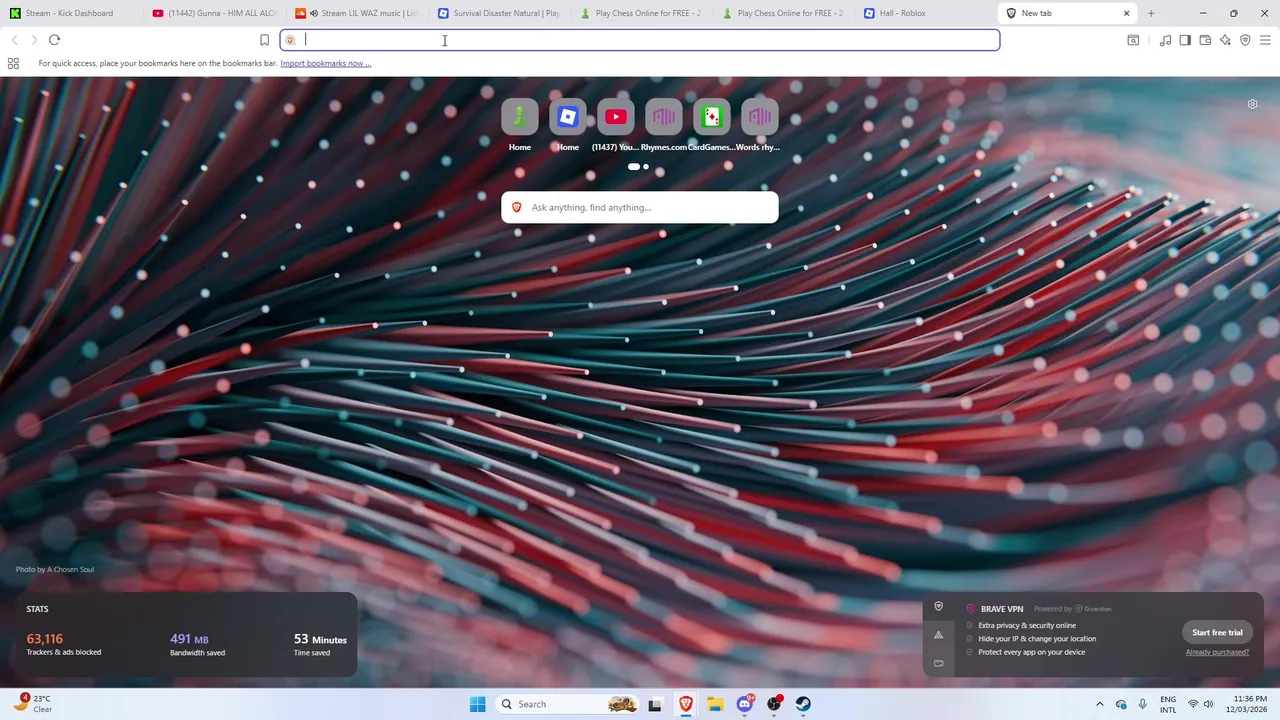Switch to the Survival Disaster Natural tab
Screen dimensions: 1280x720
(498, 13)
